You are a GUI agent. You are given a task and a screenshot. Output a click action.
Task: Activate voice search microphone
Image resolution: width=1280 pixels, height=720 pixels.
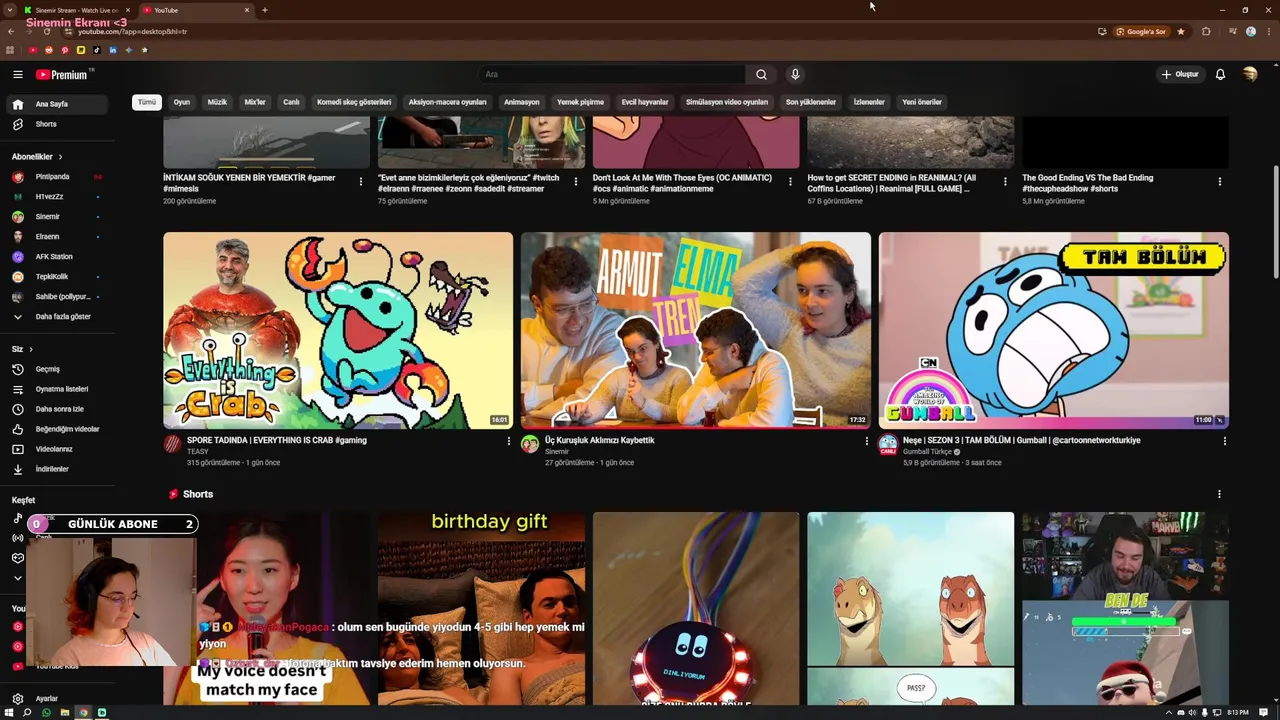tap(795, 74)
